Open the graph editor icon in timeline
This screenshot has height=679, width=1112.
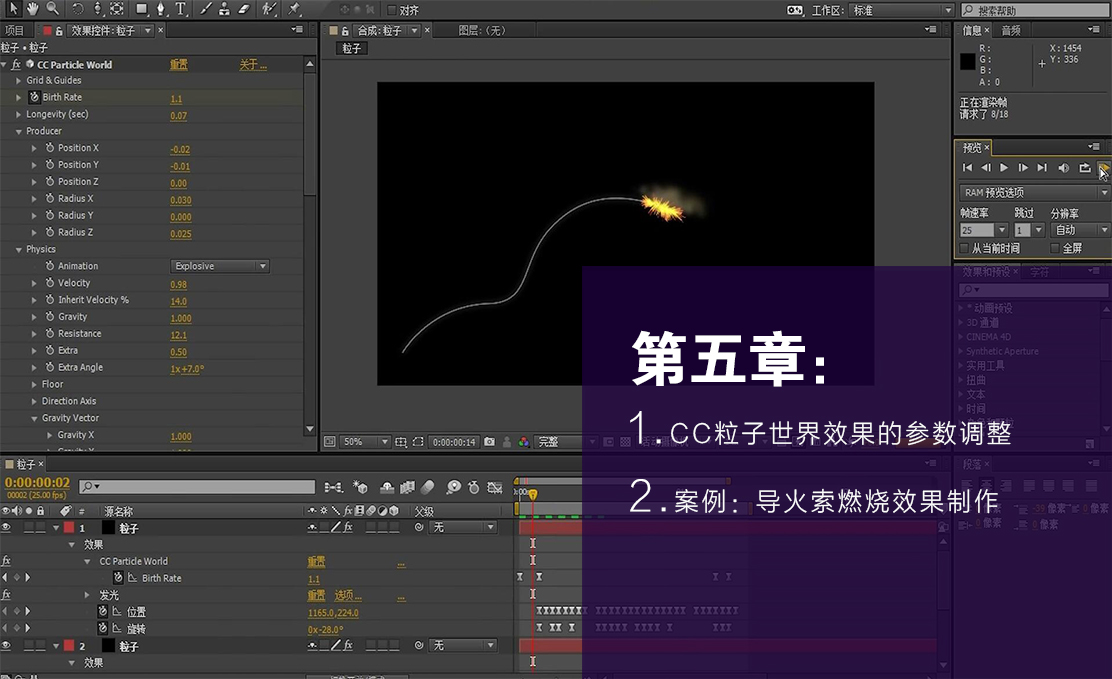pyautogui.click(x=495, y=487)
